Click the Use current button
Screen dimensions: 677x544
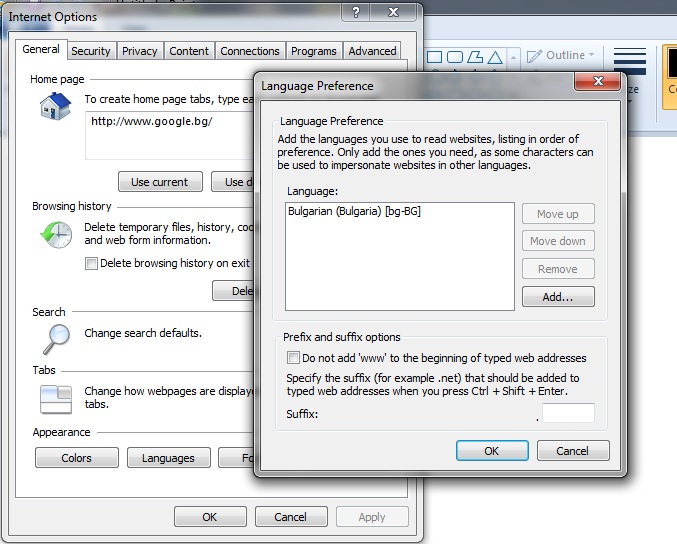pyautogui.click(x=160, y=182)
